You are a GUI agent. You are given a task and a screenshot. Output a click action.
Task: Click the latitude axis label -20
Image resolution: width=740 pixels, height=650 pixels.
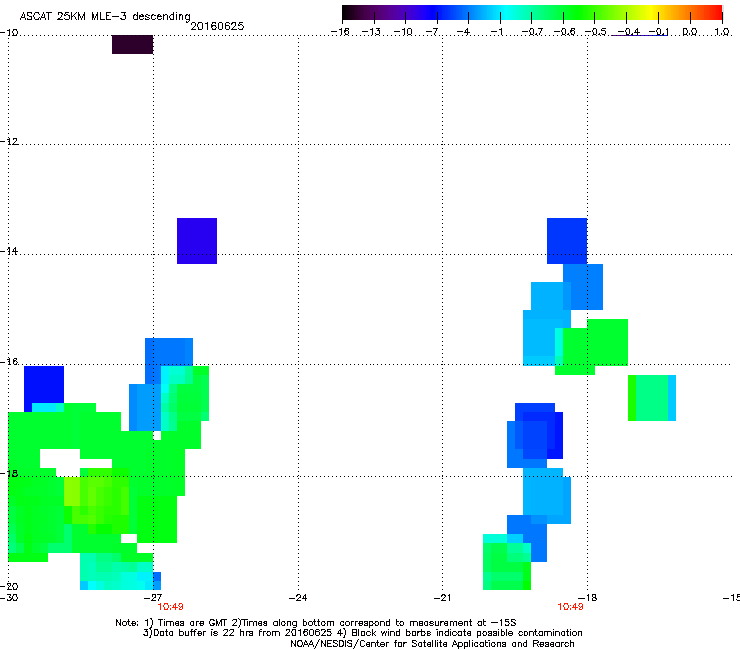click(x=9, y=586)
